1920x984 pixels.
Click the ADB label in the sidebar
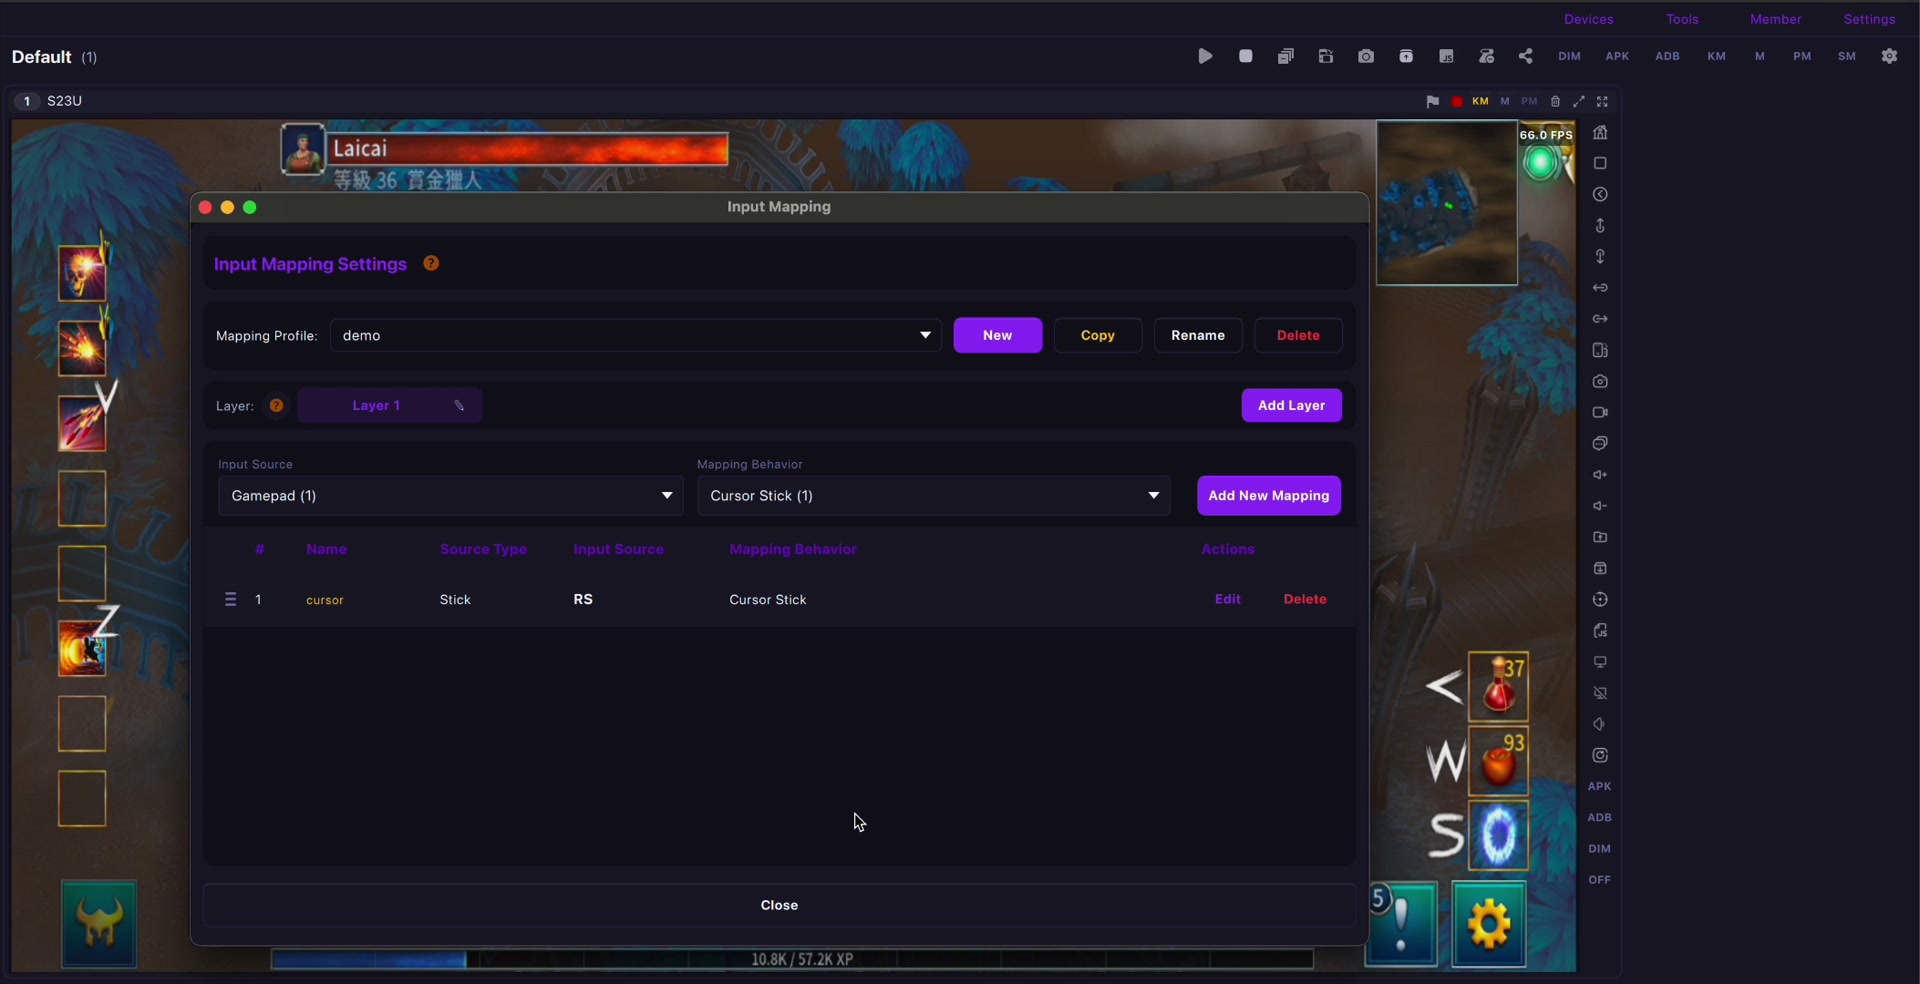click(1600, 818)
